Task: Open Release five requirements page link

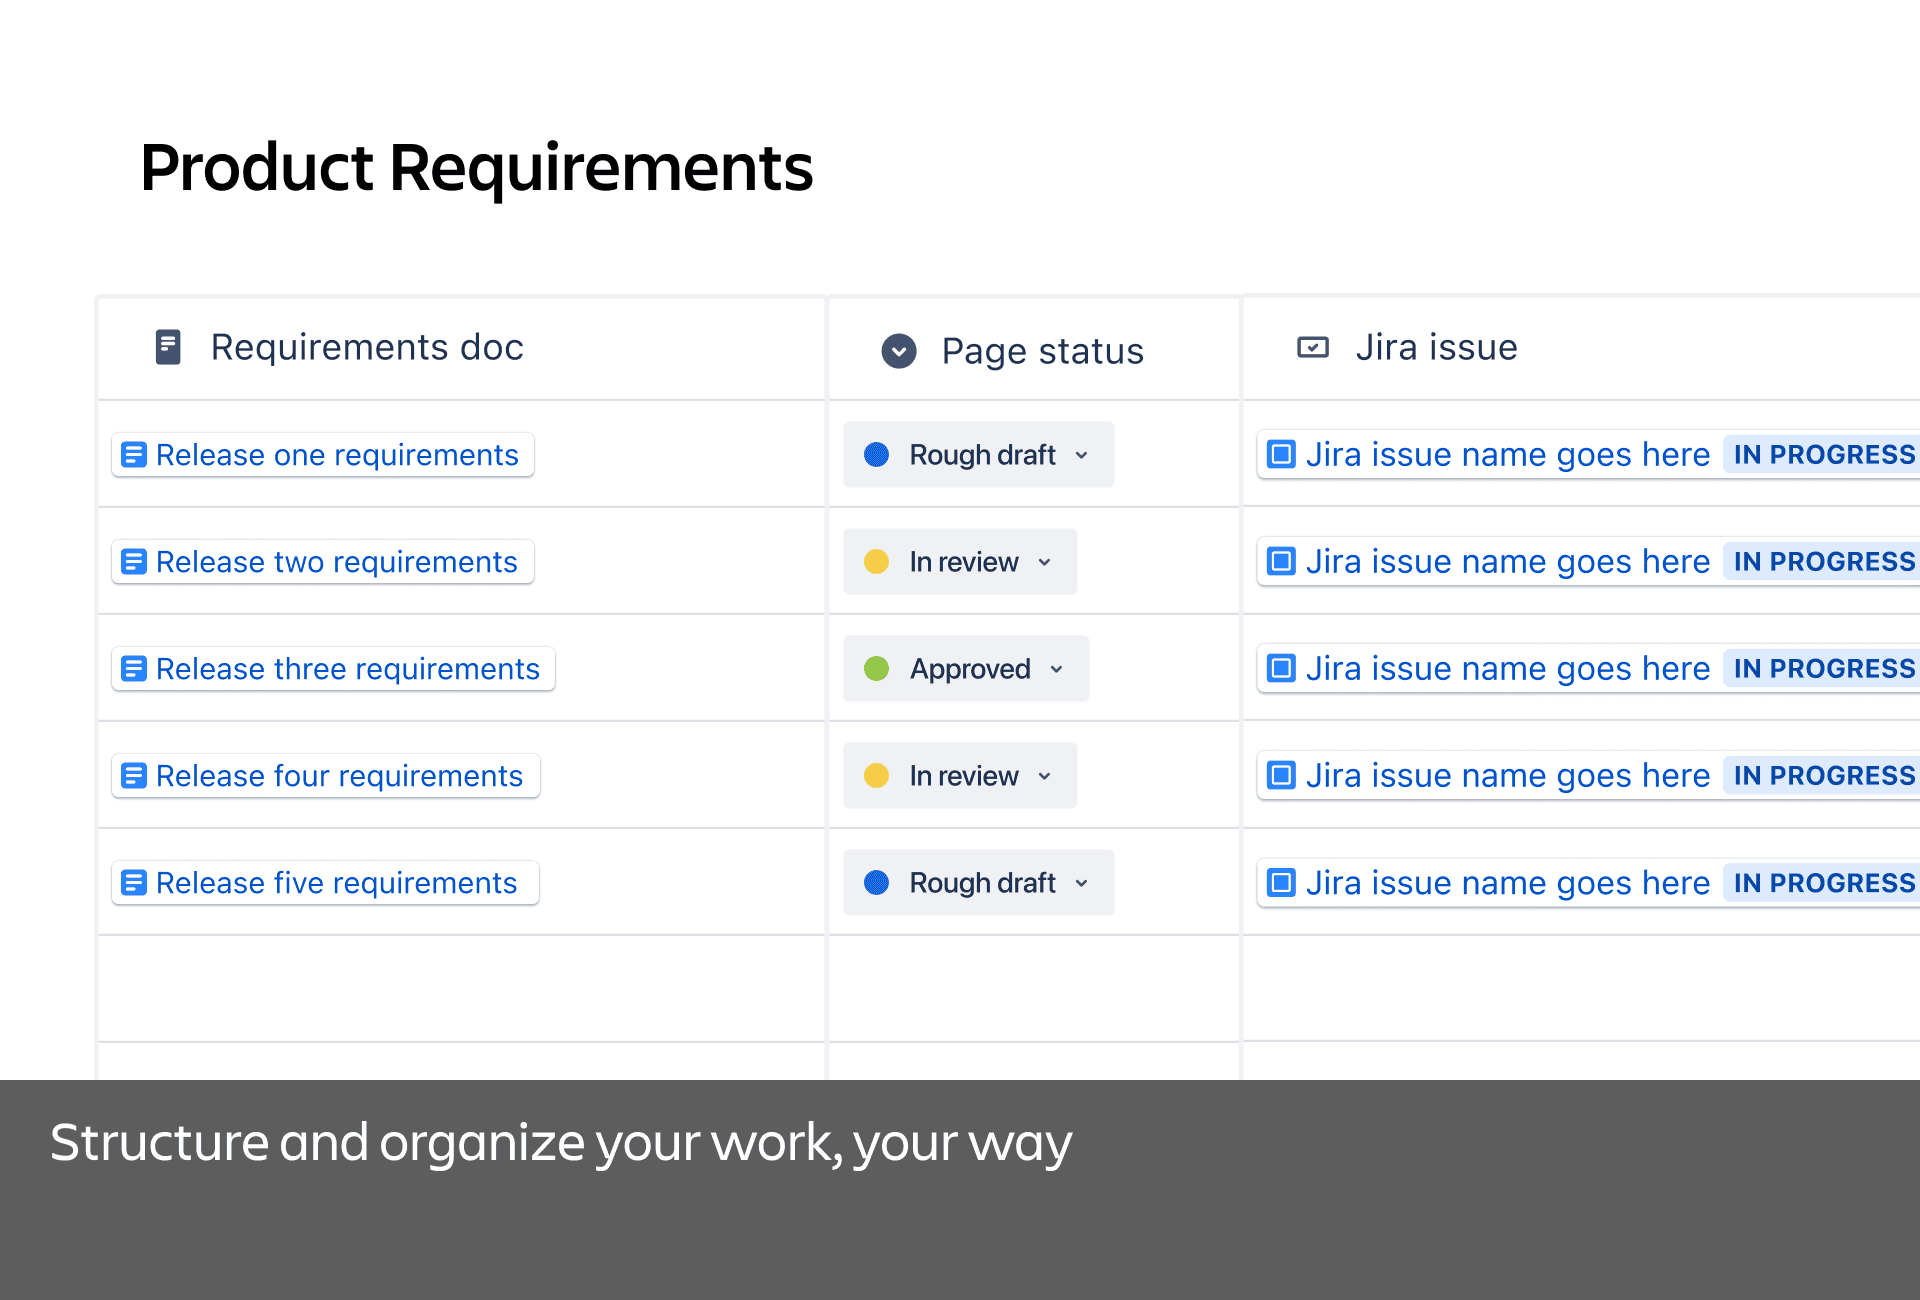Action: tap(336, 883)
